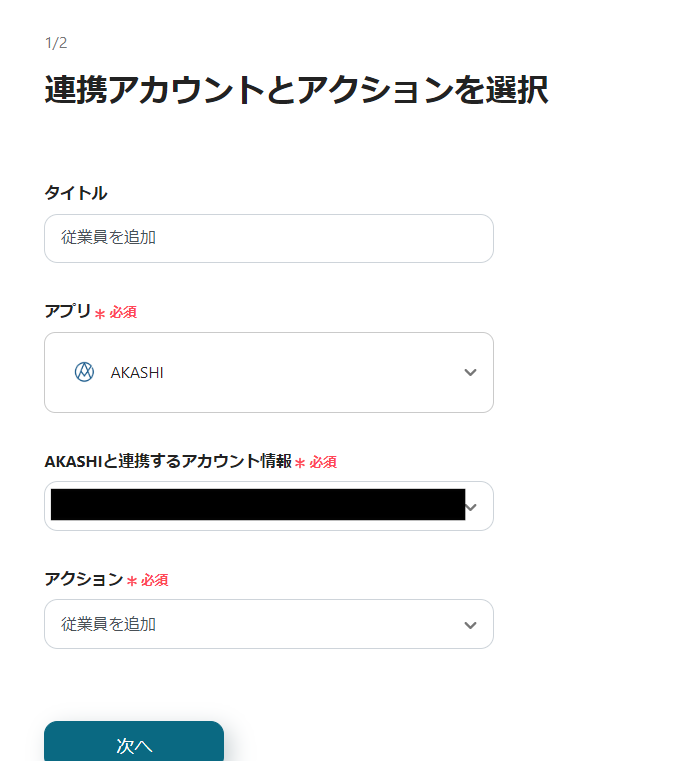The height and width of the screenshot is (761, 680).
Task: Click the 従業員を追加 title placeholder text
Action: click(108, 237)
